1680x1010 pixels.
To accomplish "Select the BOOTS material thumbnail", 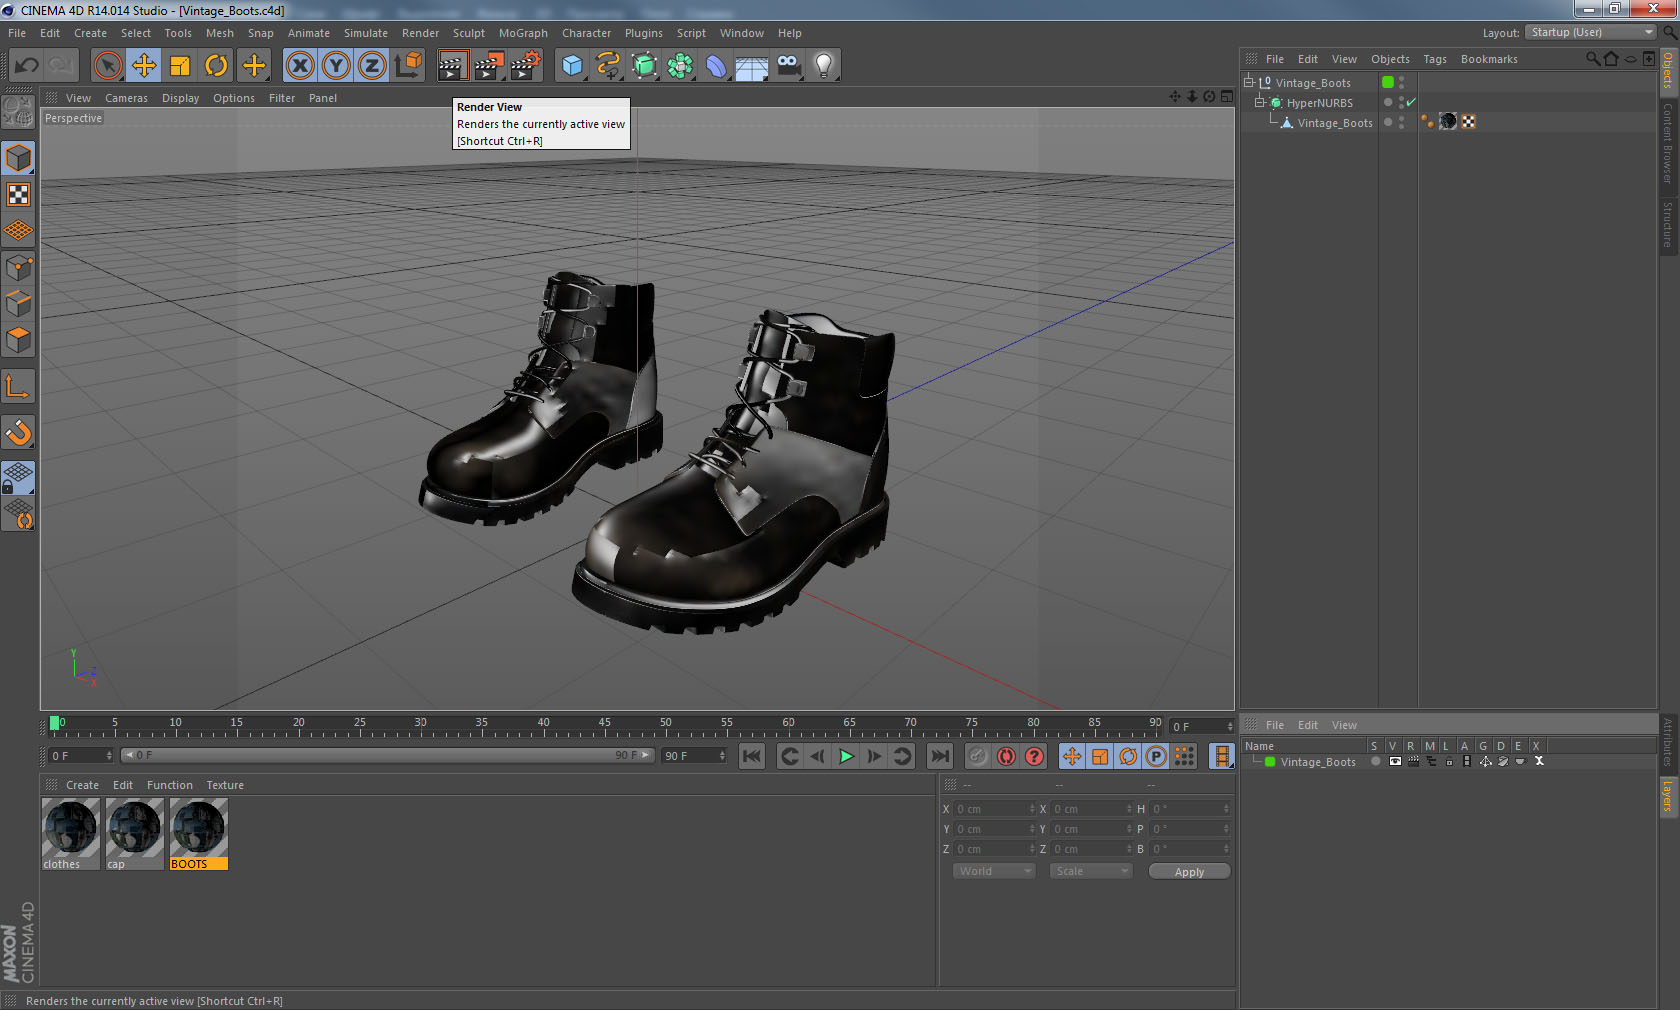I will (198, 834).
